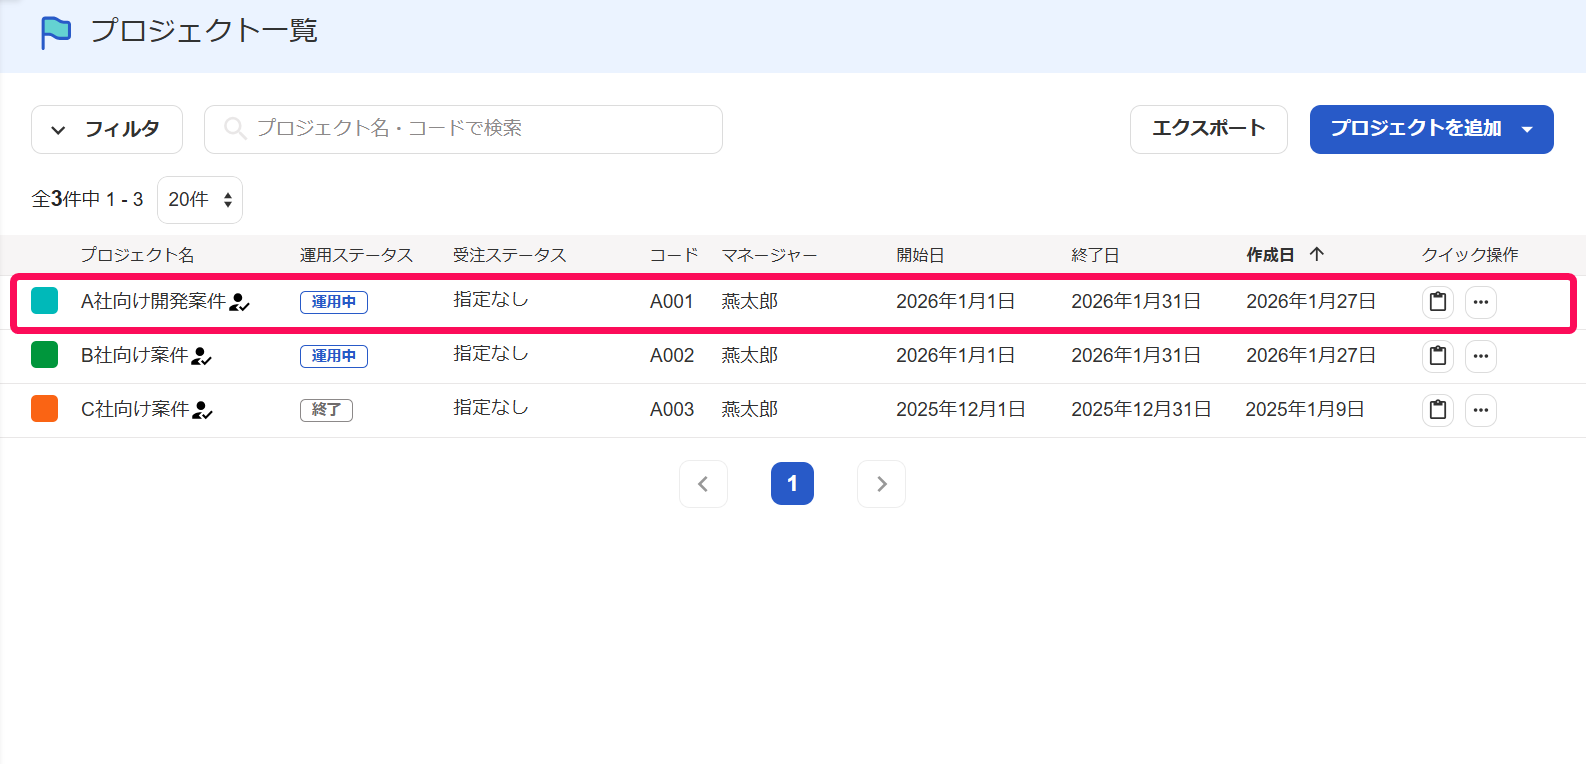The image size is (1586, 764).
Task: Open the A社向け開発案件 project
Action: [x=153, y=301]
